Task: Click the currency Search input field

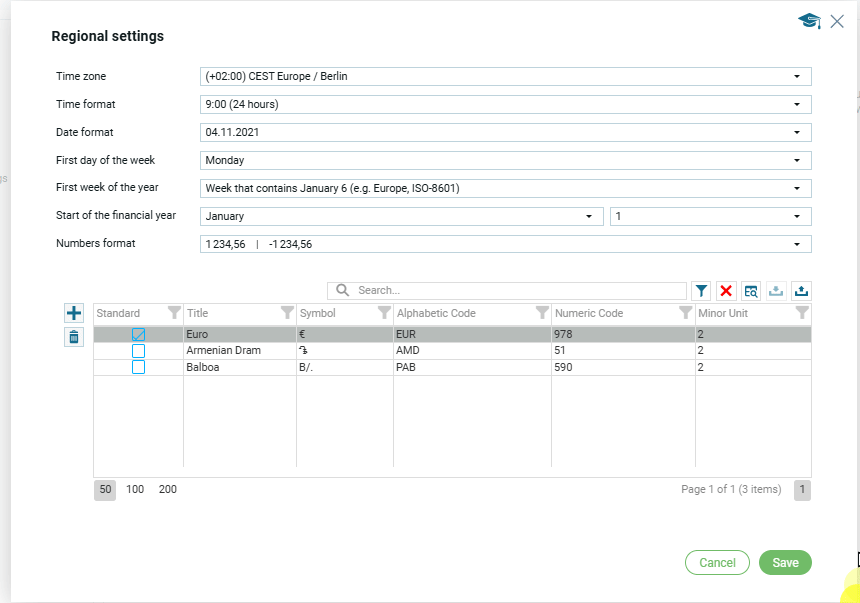Action: (515, 290)
